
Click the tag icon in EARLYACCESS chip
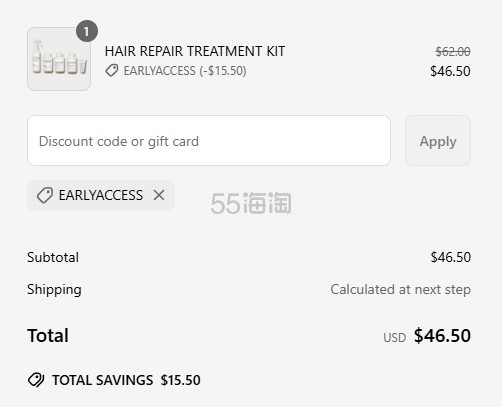pyautogui.click(x=45, y=195)
